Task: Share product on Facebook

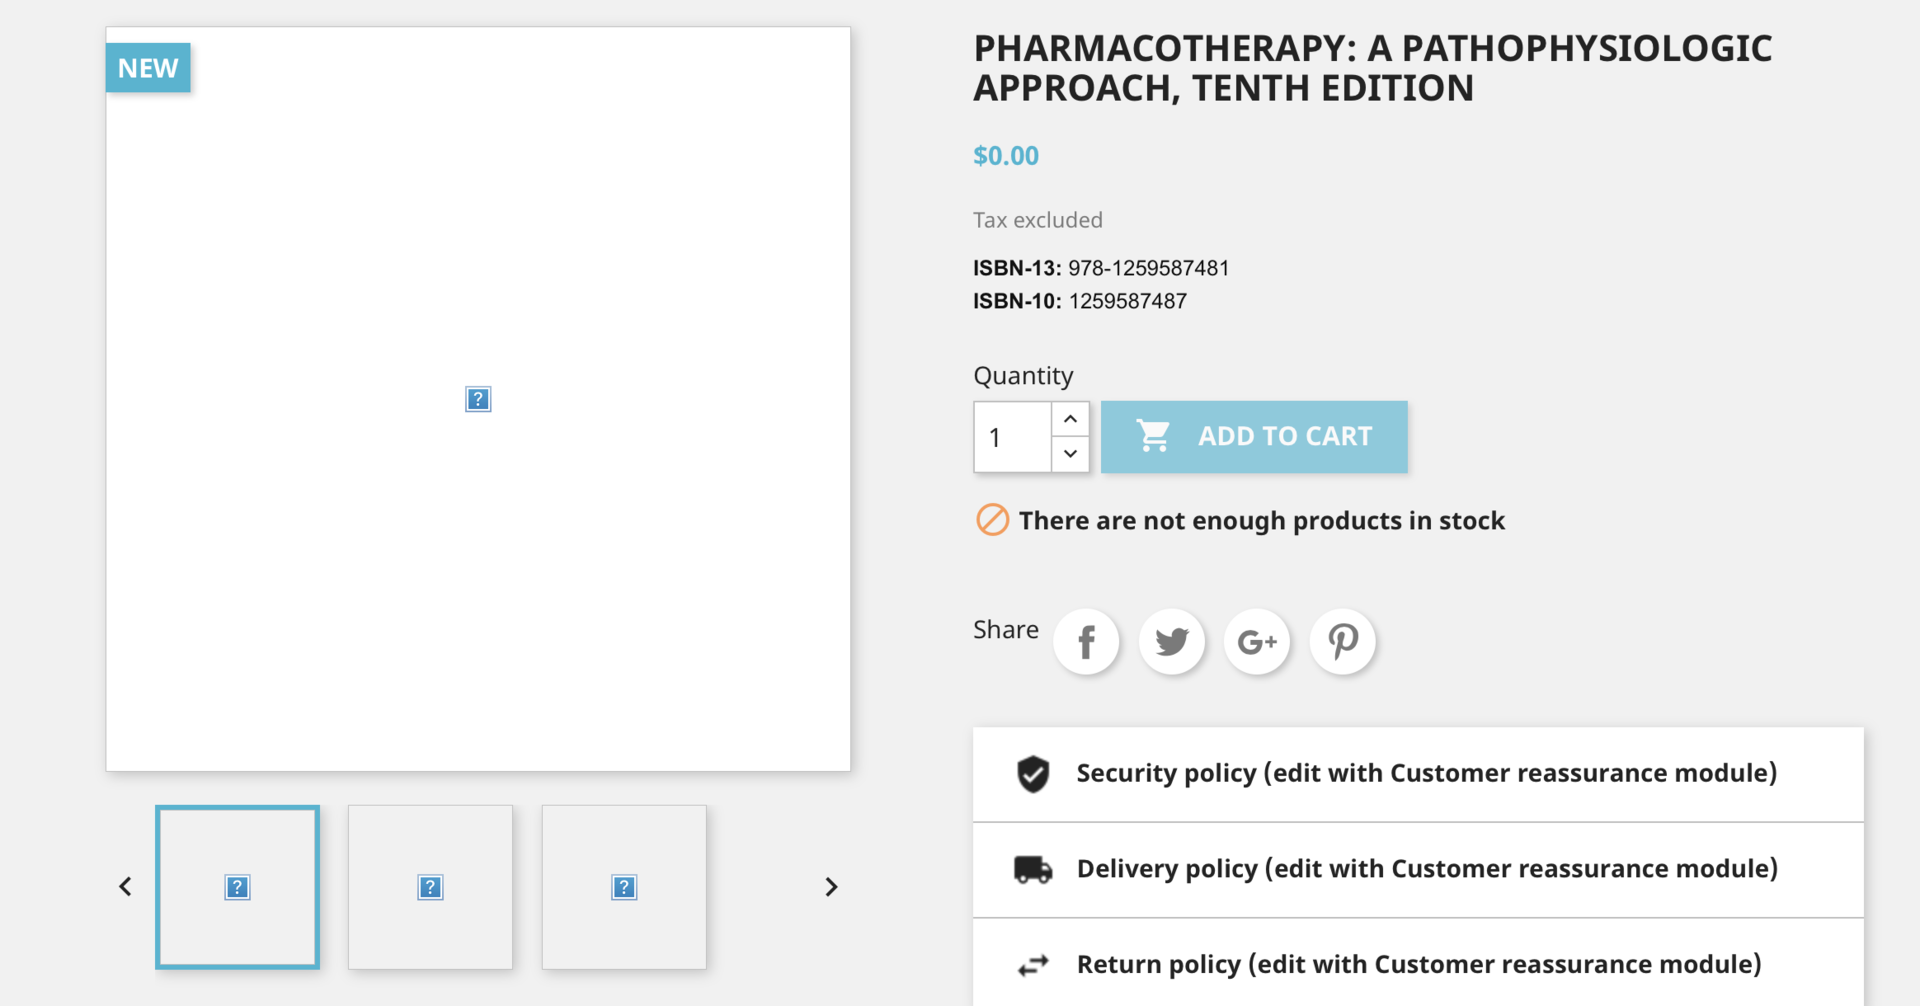Action: (1086, 641)
